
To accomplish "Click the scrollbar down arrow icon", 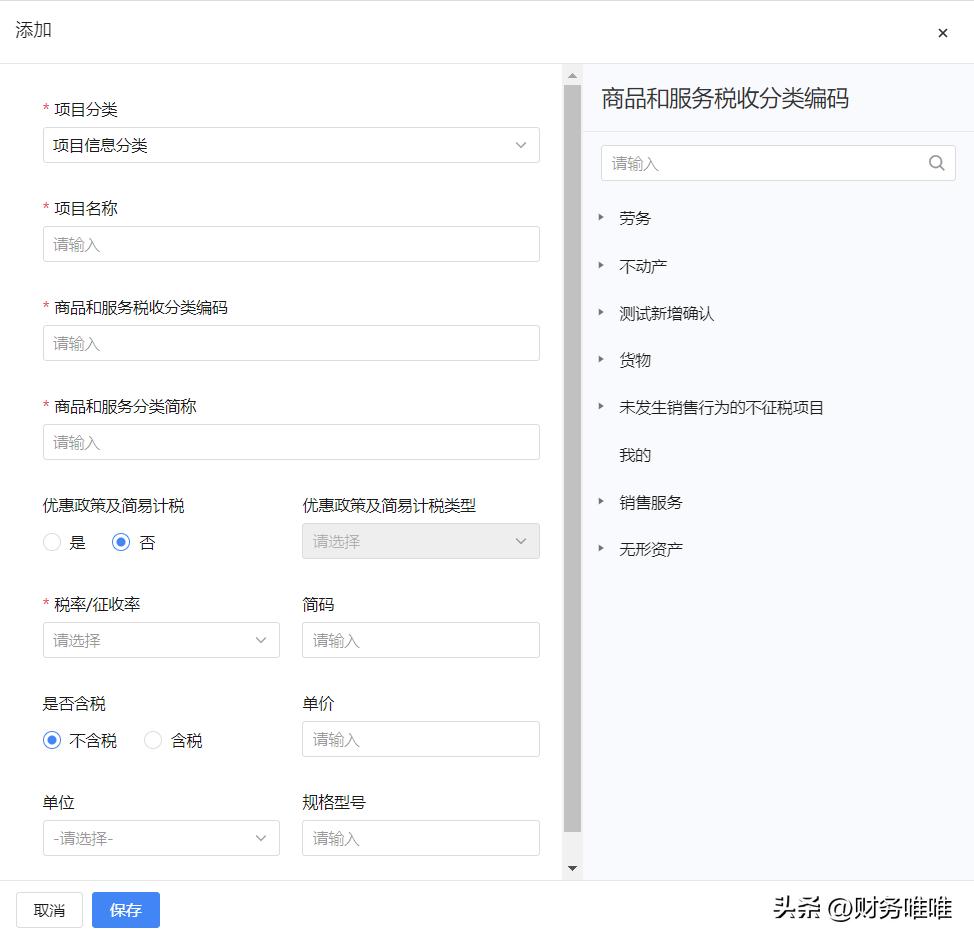I will [x=571, y=866].
